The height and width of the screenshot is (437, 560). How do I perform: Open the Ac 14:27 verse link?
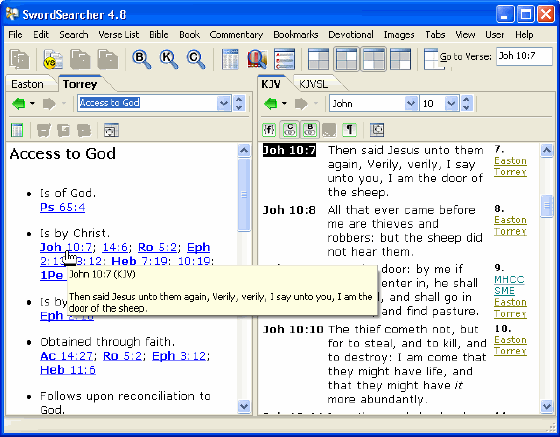pyautogui.click(x=66, y=356)
